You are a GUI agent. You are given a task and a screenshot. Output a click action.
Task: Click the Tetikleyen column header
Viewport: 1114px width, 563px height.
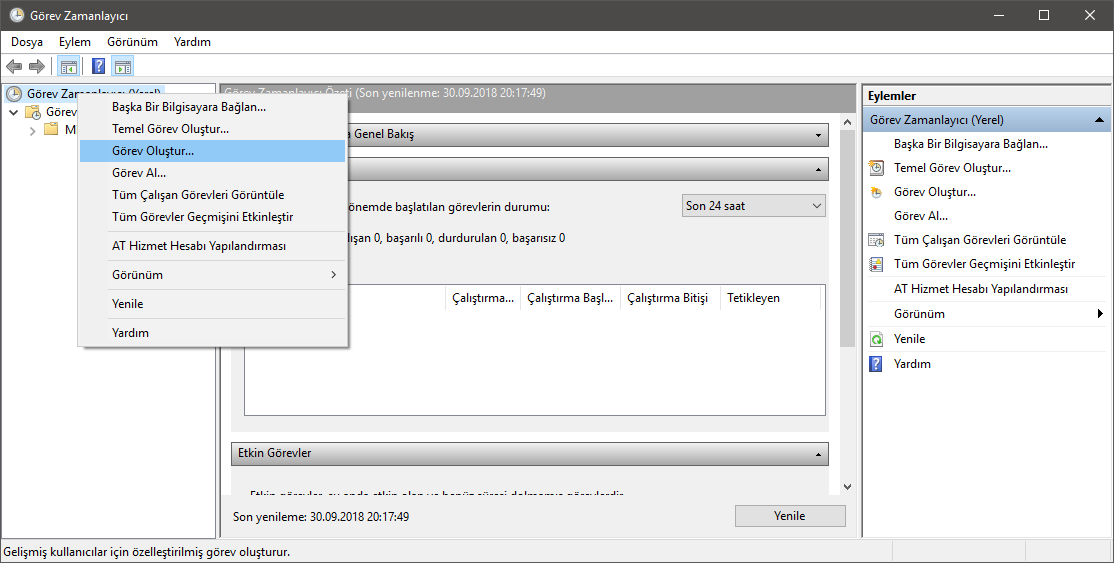(x=770, y=298)
